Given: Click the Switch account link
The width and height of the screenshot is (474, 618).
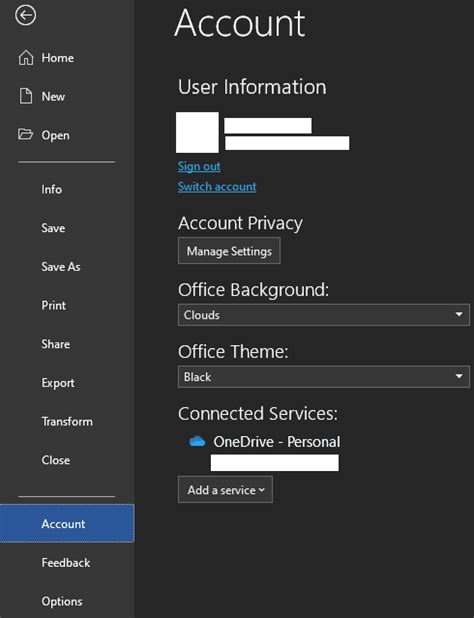Looking at the screenshot, I should (x=217, y=186).
